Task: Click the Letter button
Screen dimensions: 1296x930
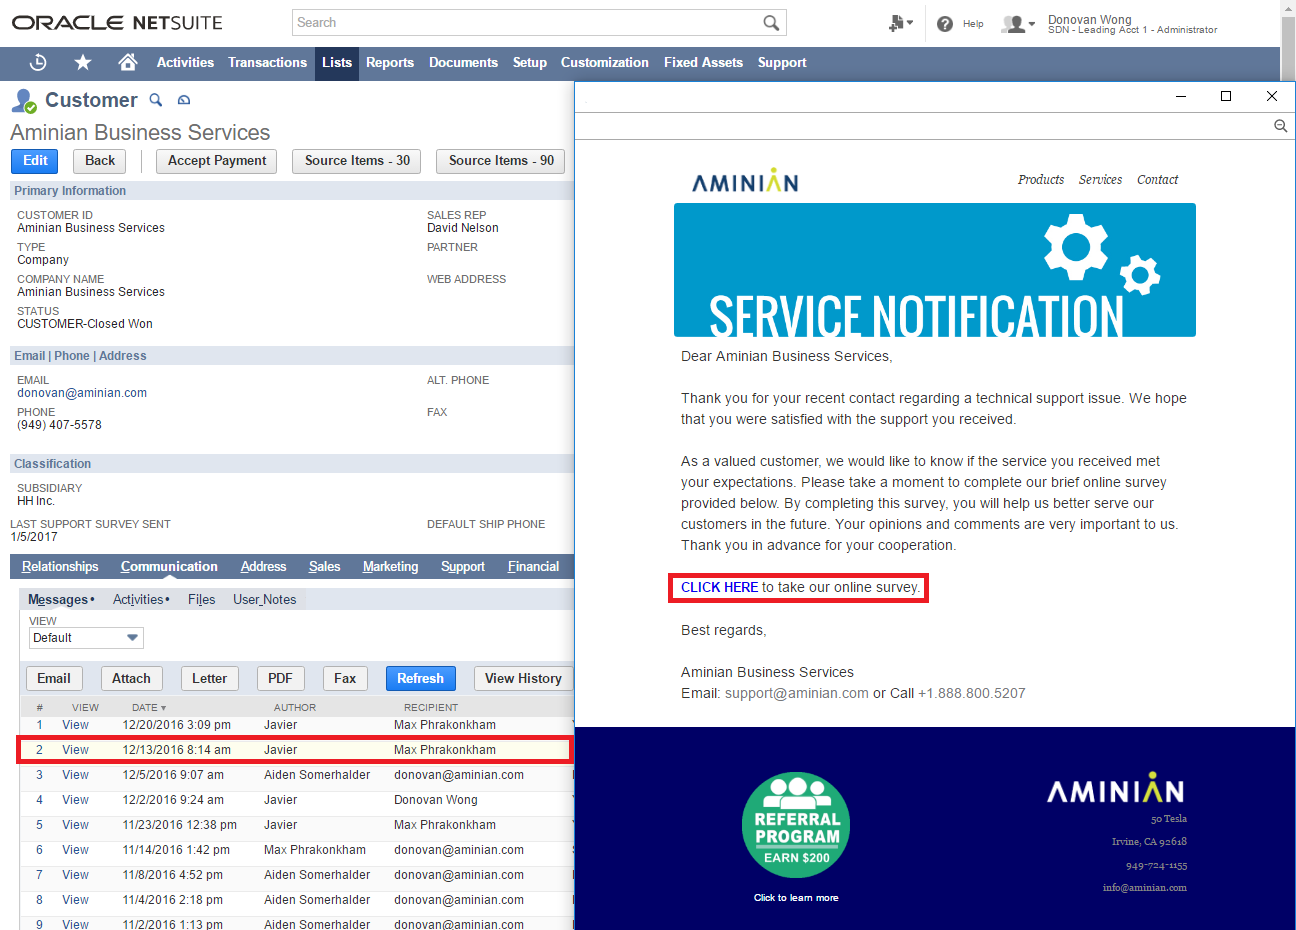Action: click(209, 678)
